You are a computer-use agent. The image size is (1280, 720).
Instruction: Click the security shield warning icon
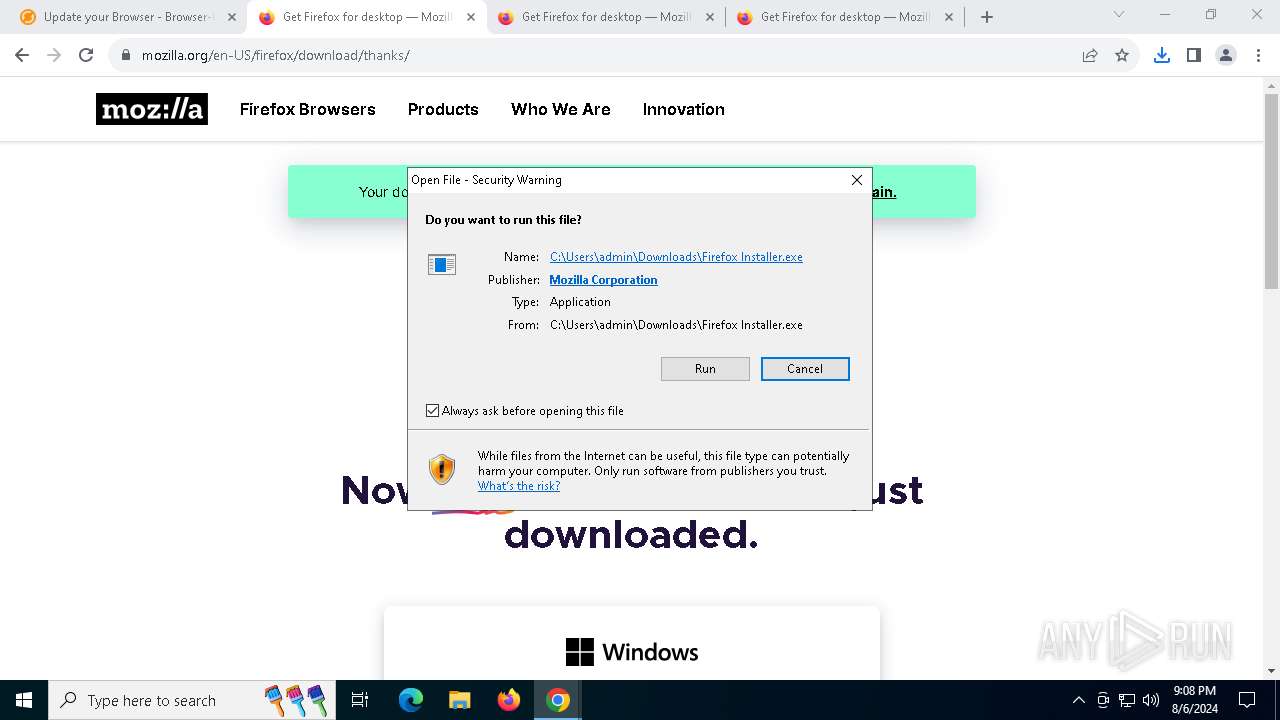[x=442, y=469]
